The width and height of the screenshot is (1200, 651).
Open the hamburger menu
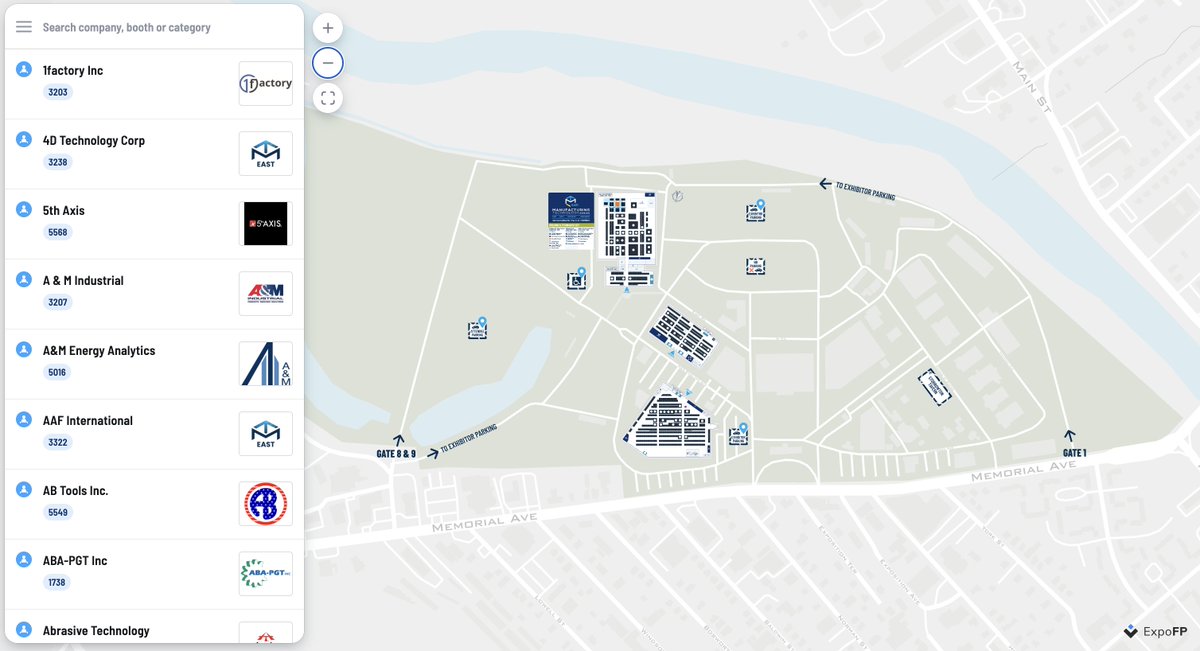[24, 27]
